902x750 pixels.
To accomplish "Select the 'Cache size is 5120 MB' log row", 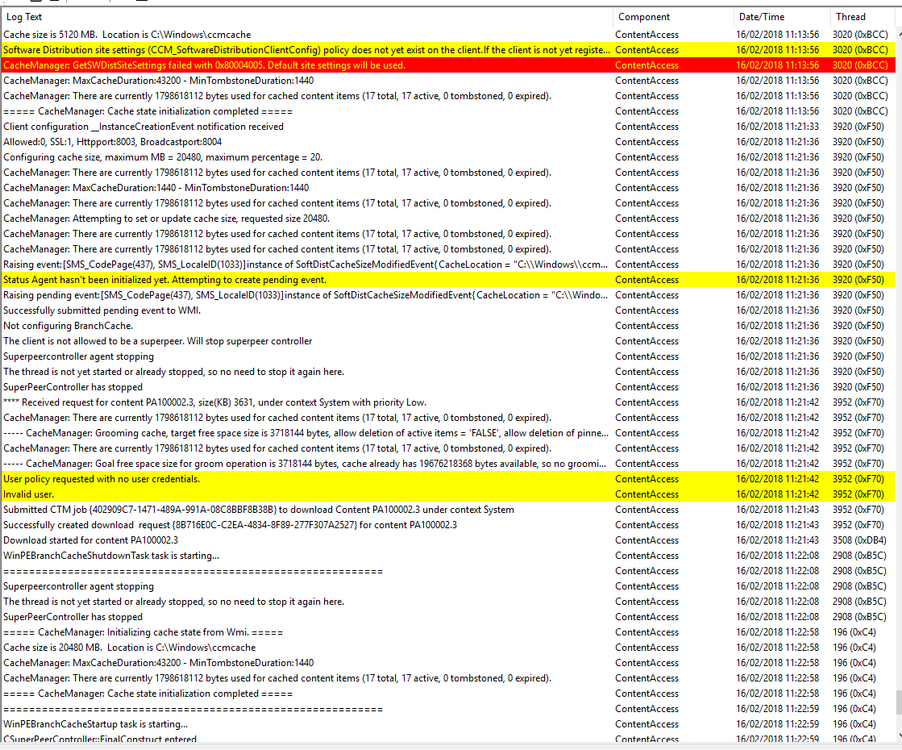I will 448,35.
